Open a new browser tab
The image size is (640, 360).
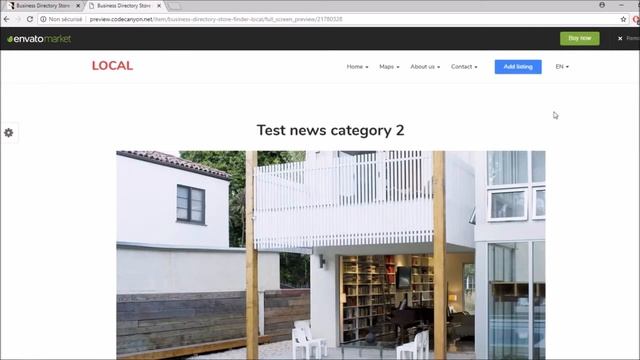pos(175,6)
